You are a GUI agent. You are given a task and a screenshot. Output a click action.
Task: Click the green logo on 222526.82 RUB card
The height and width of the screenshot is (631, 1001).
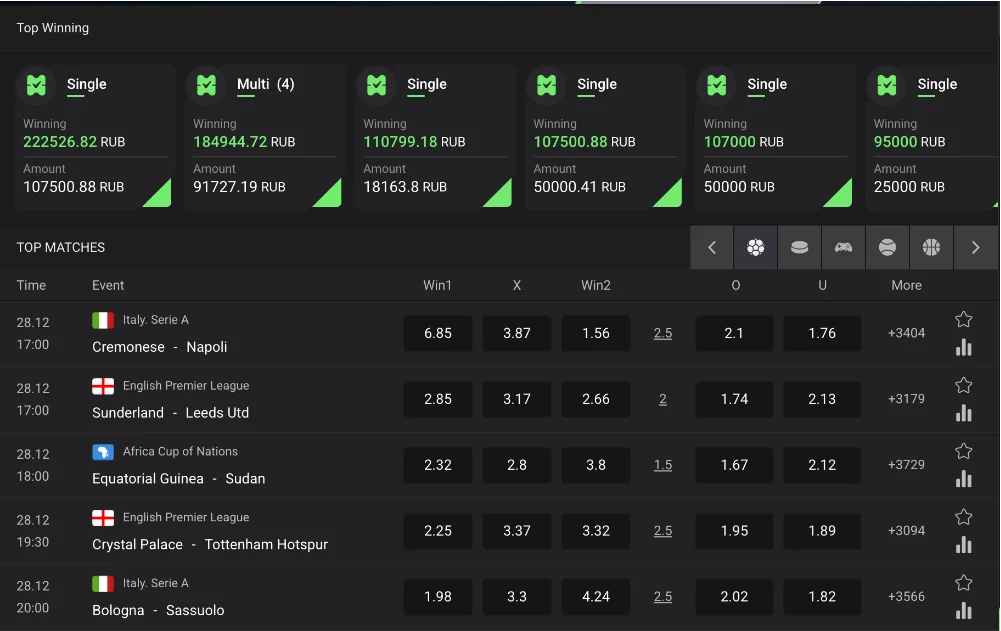(36, 85)
